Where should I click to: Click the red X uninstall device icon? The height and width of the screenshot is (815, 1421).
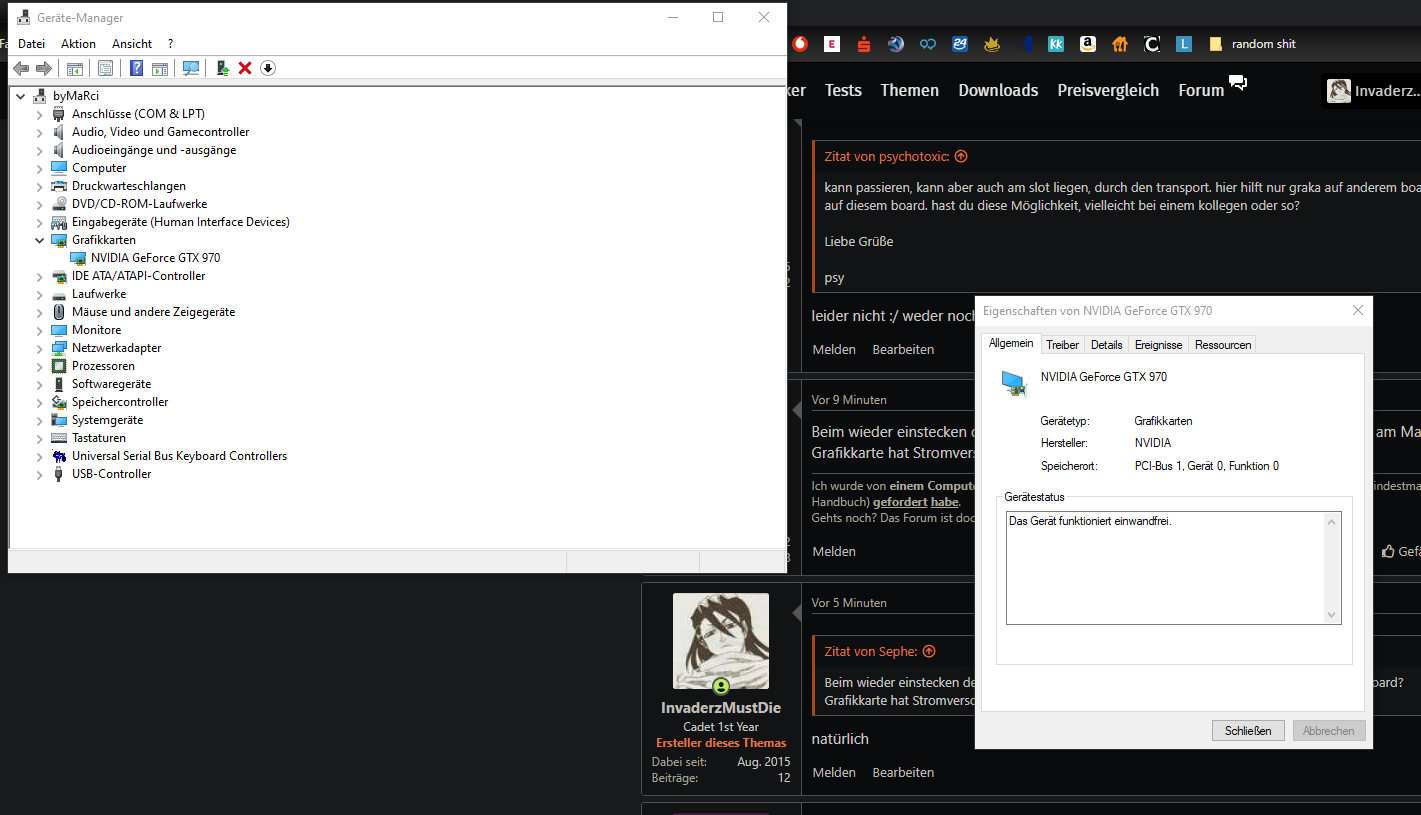[245, 68]
